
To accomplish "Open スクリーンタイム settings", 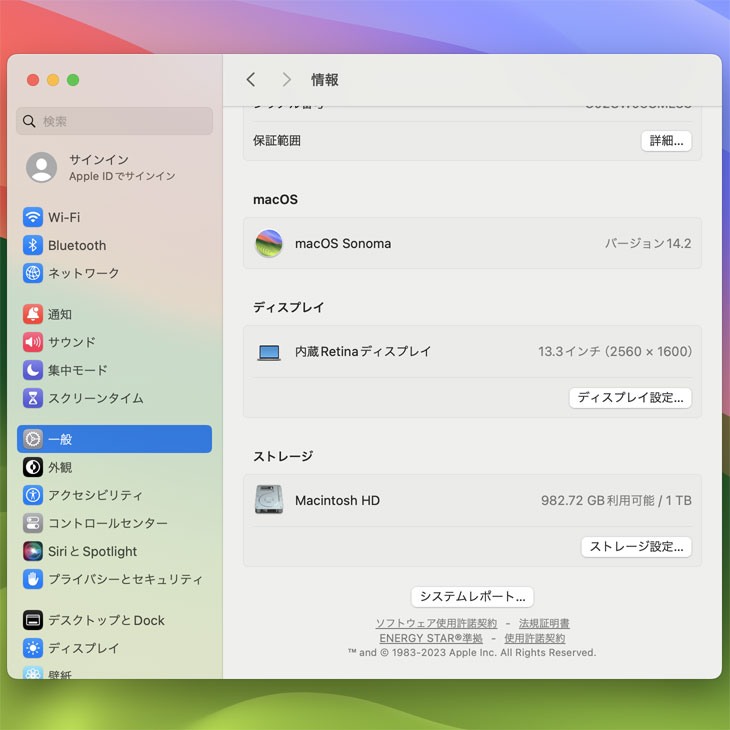I will (x=114, y=398).
